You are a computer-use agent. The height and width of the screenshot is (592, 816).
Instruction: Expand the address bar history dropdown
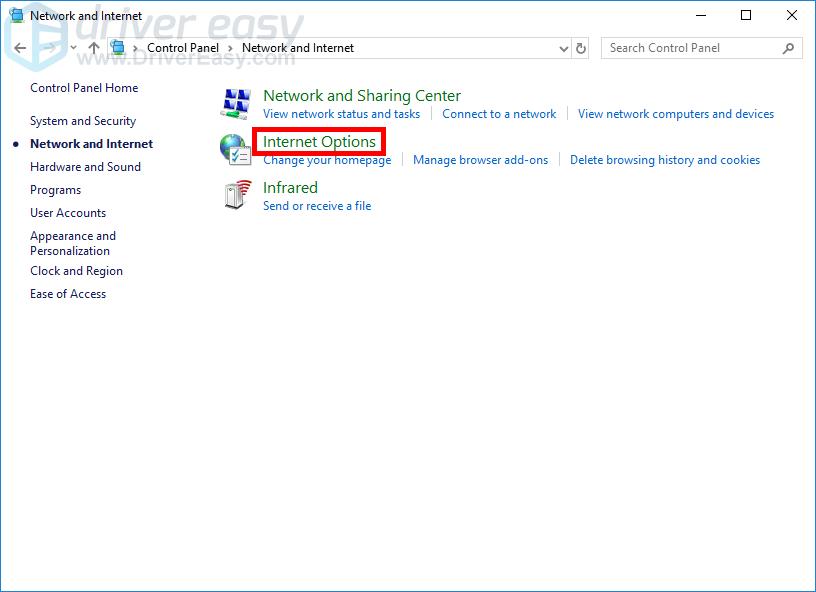point(563,48)
